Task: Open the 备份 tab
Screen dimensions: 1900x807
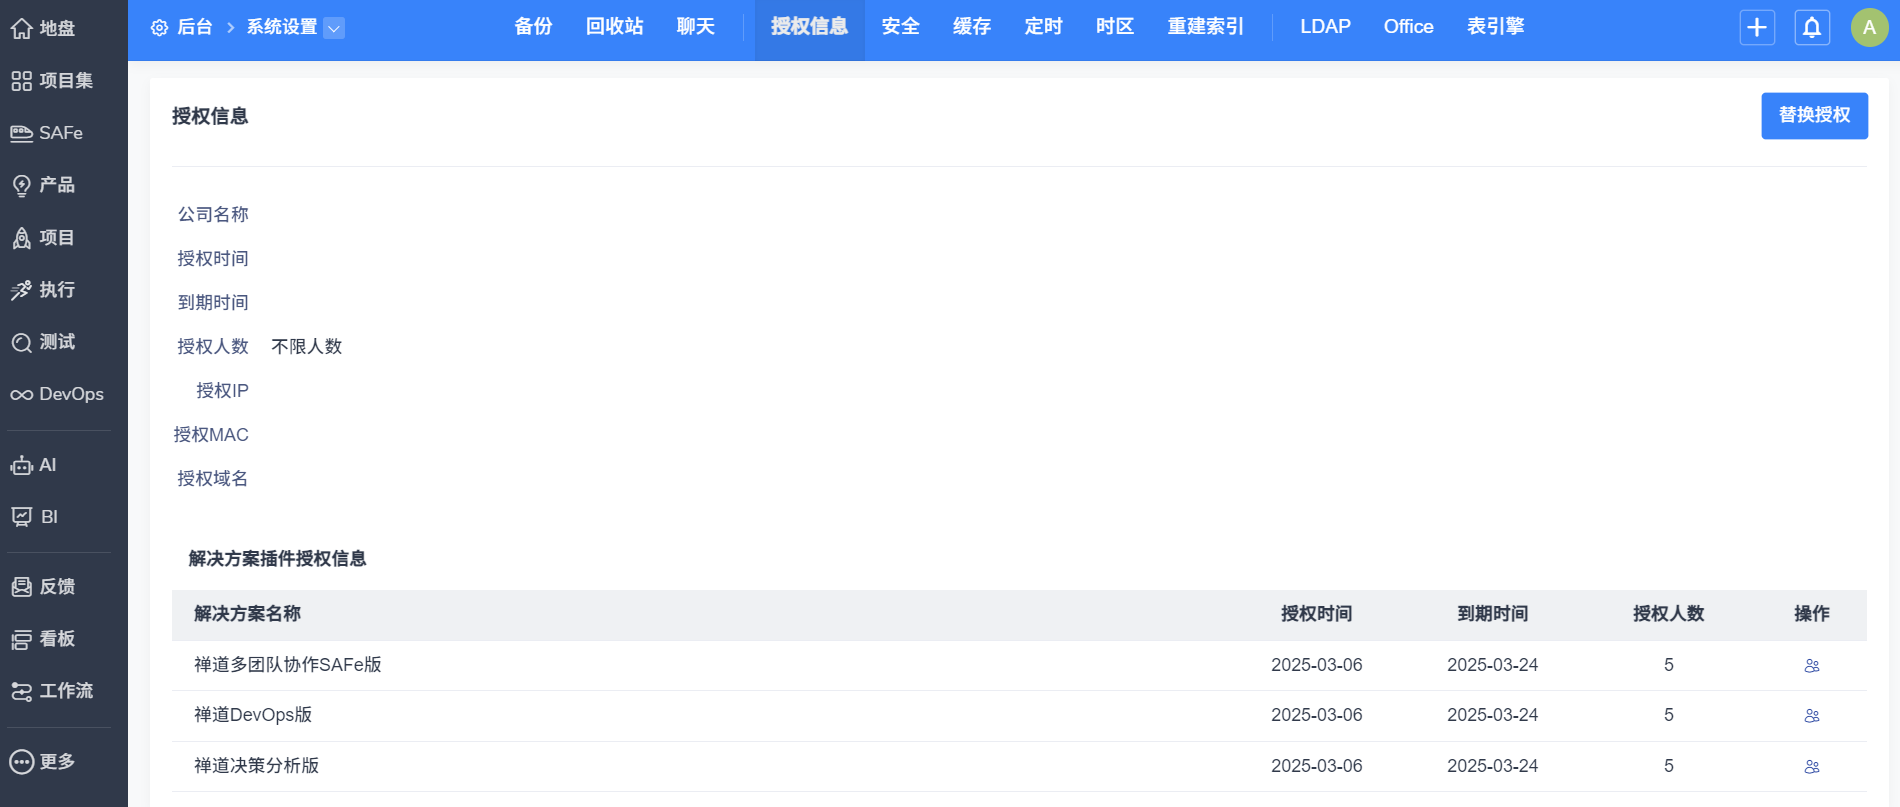Action: pyautogui.click(x=533, y=27)
